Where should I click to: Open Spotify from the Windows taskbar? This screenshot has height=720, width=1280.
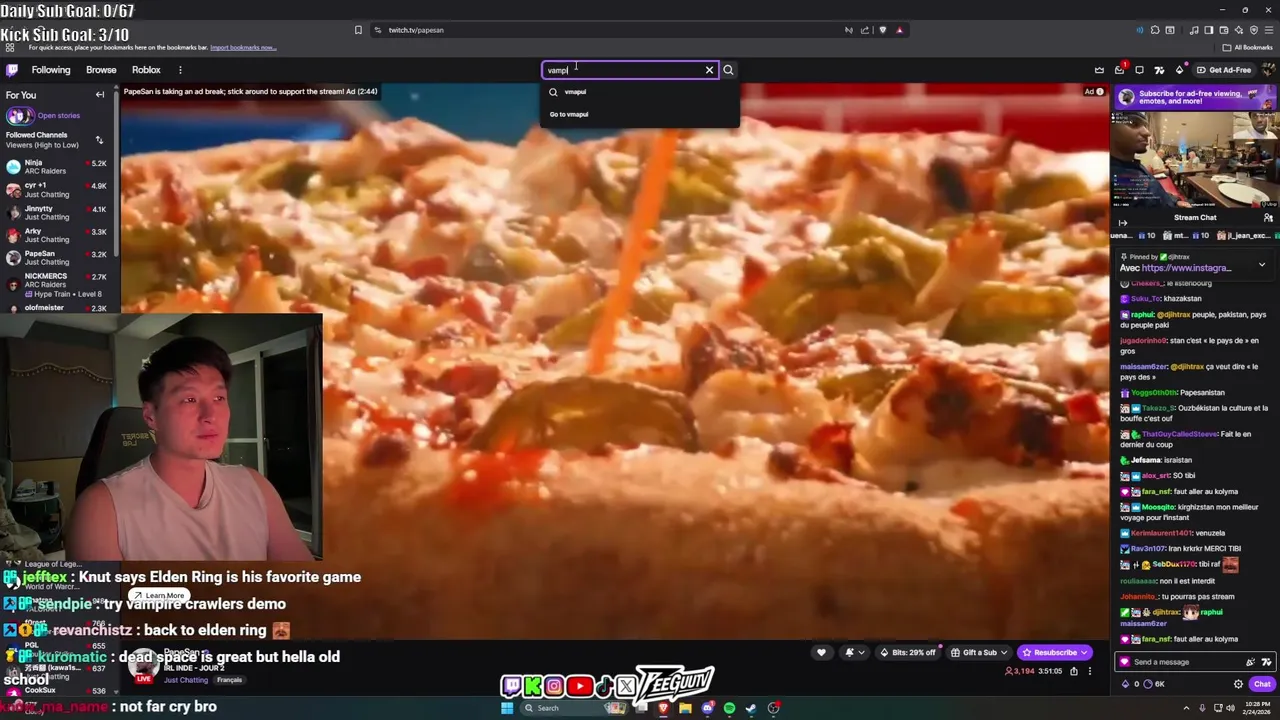pos(729,708)
